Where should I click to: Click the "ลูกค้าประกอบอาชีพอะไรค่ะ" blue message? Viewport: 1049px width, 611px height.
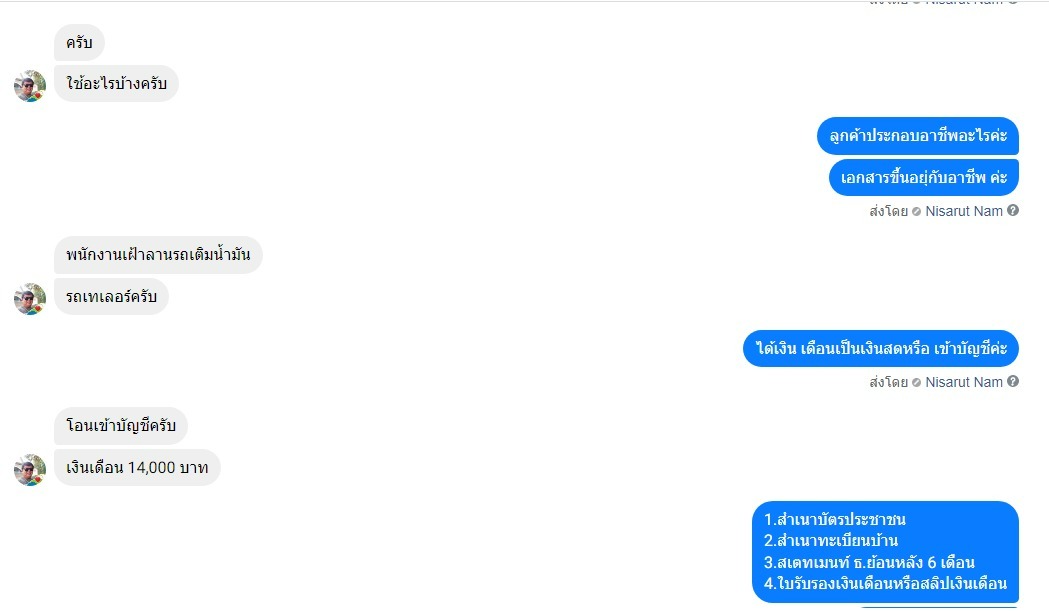click(918, 136)
